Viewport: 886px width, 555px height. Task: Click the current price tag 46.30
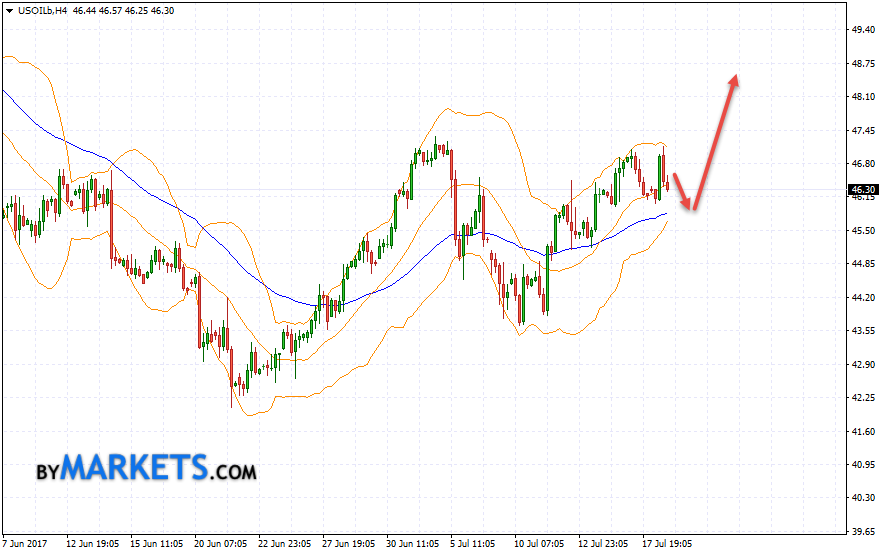[x=862, y=189]
